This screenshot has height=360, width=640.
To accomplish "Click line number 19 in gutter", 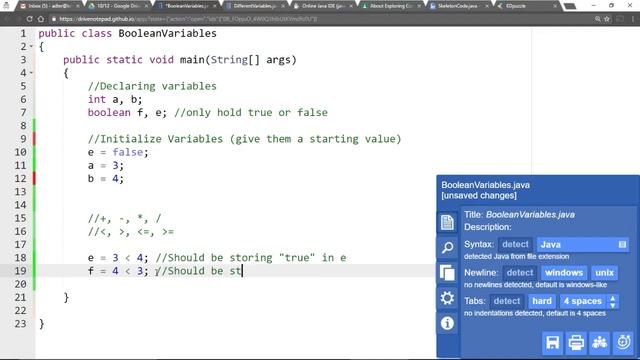I will (20, 271).
